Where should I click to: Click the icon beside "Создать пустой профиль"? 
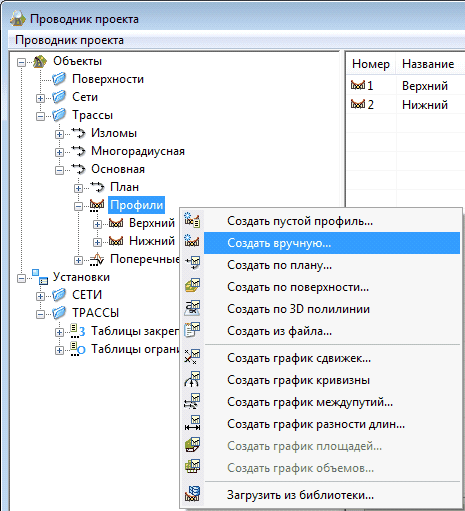click(x=192, y=220)
